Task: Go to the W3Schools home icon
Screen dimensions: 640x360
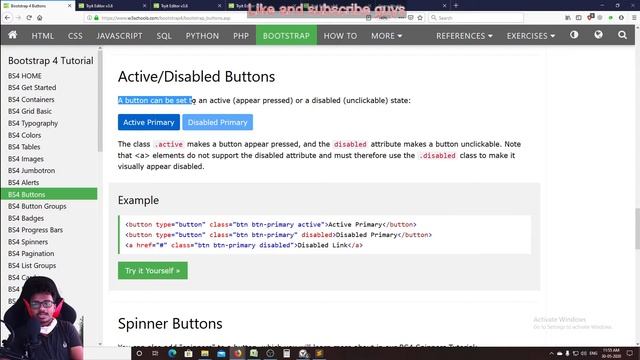Action: coord(13,35)
